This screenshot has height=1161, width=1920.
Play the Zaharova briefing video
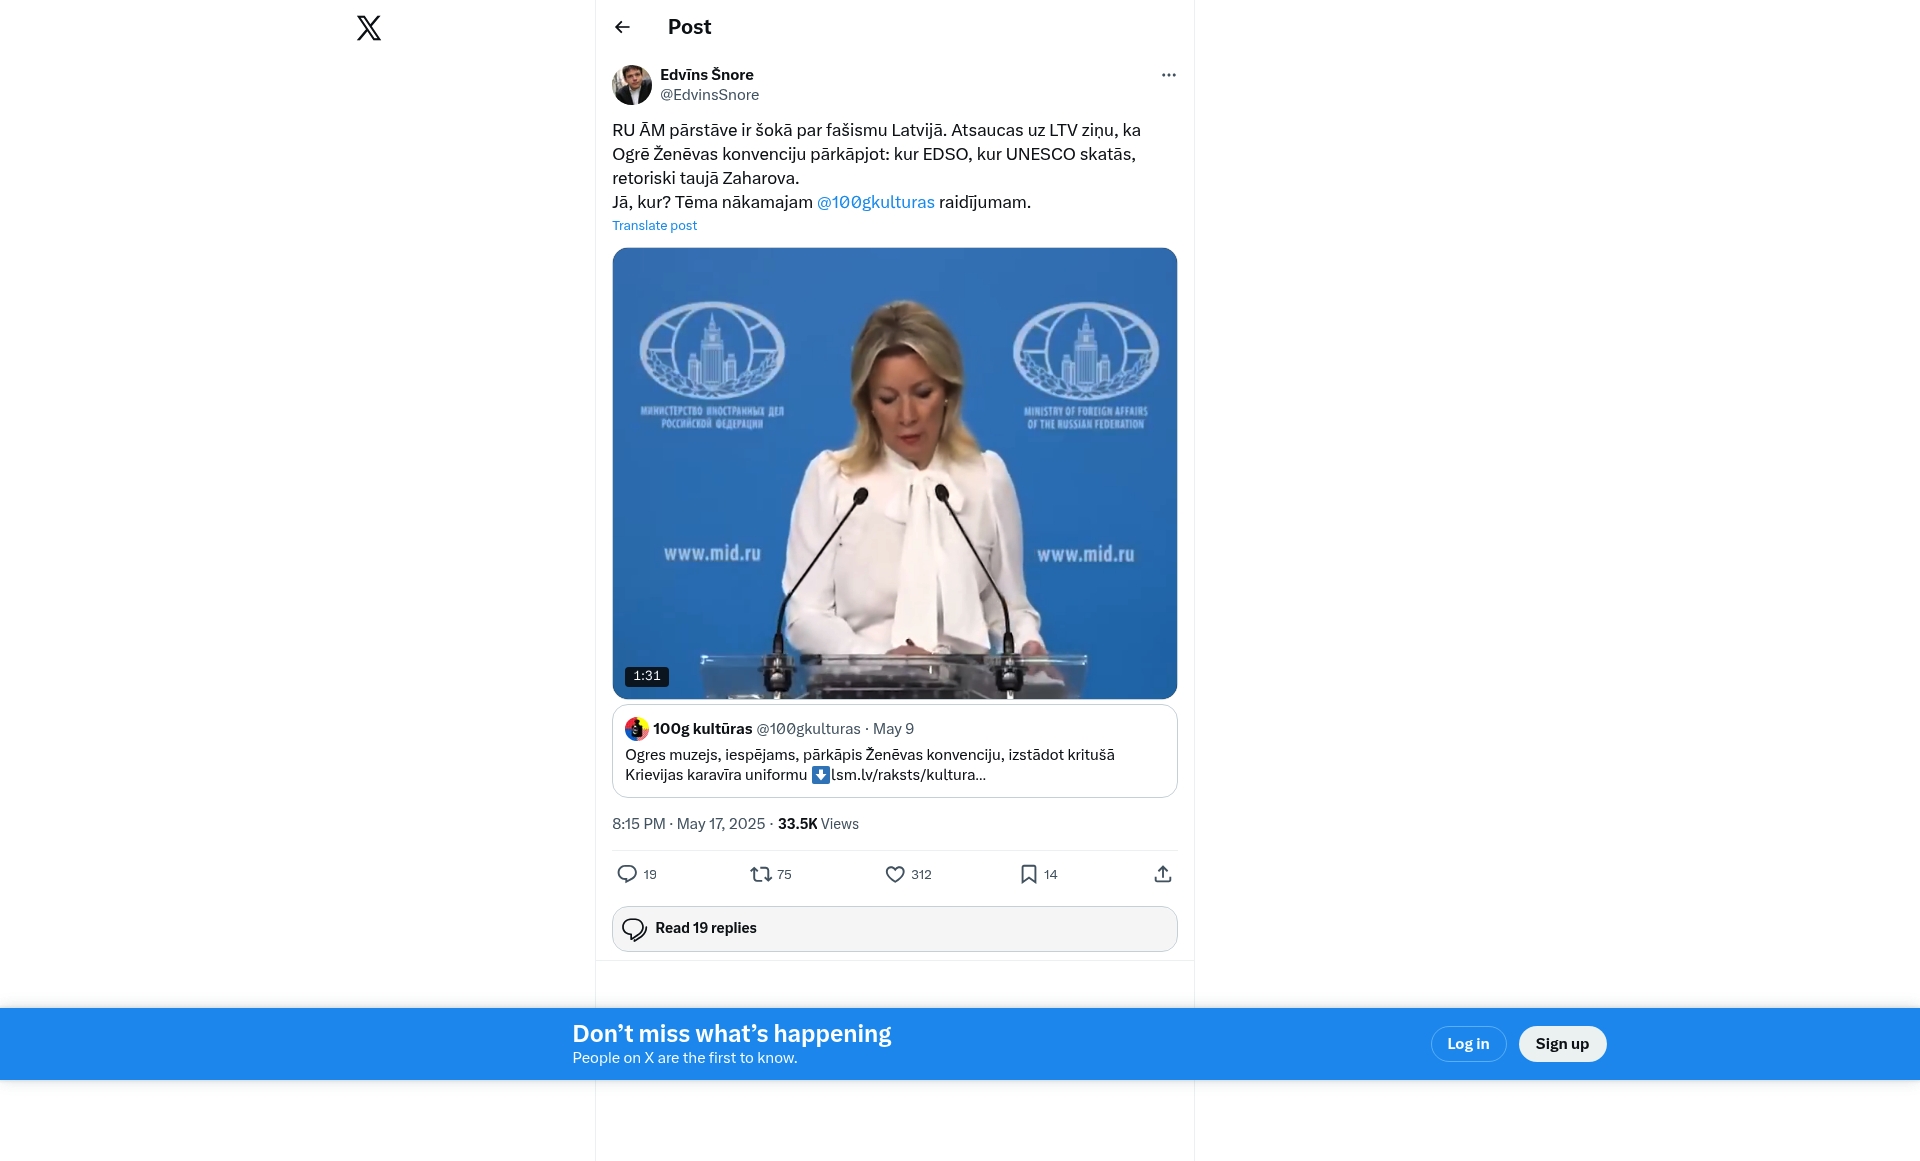click(x=894, y=473)
